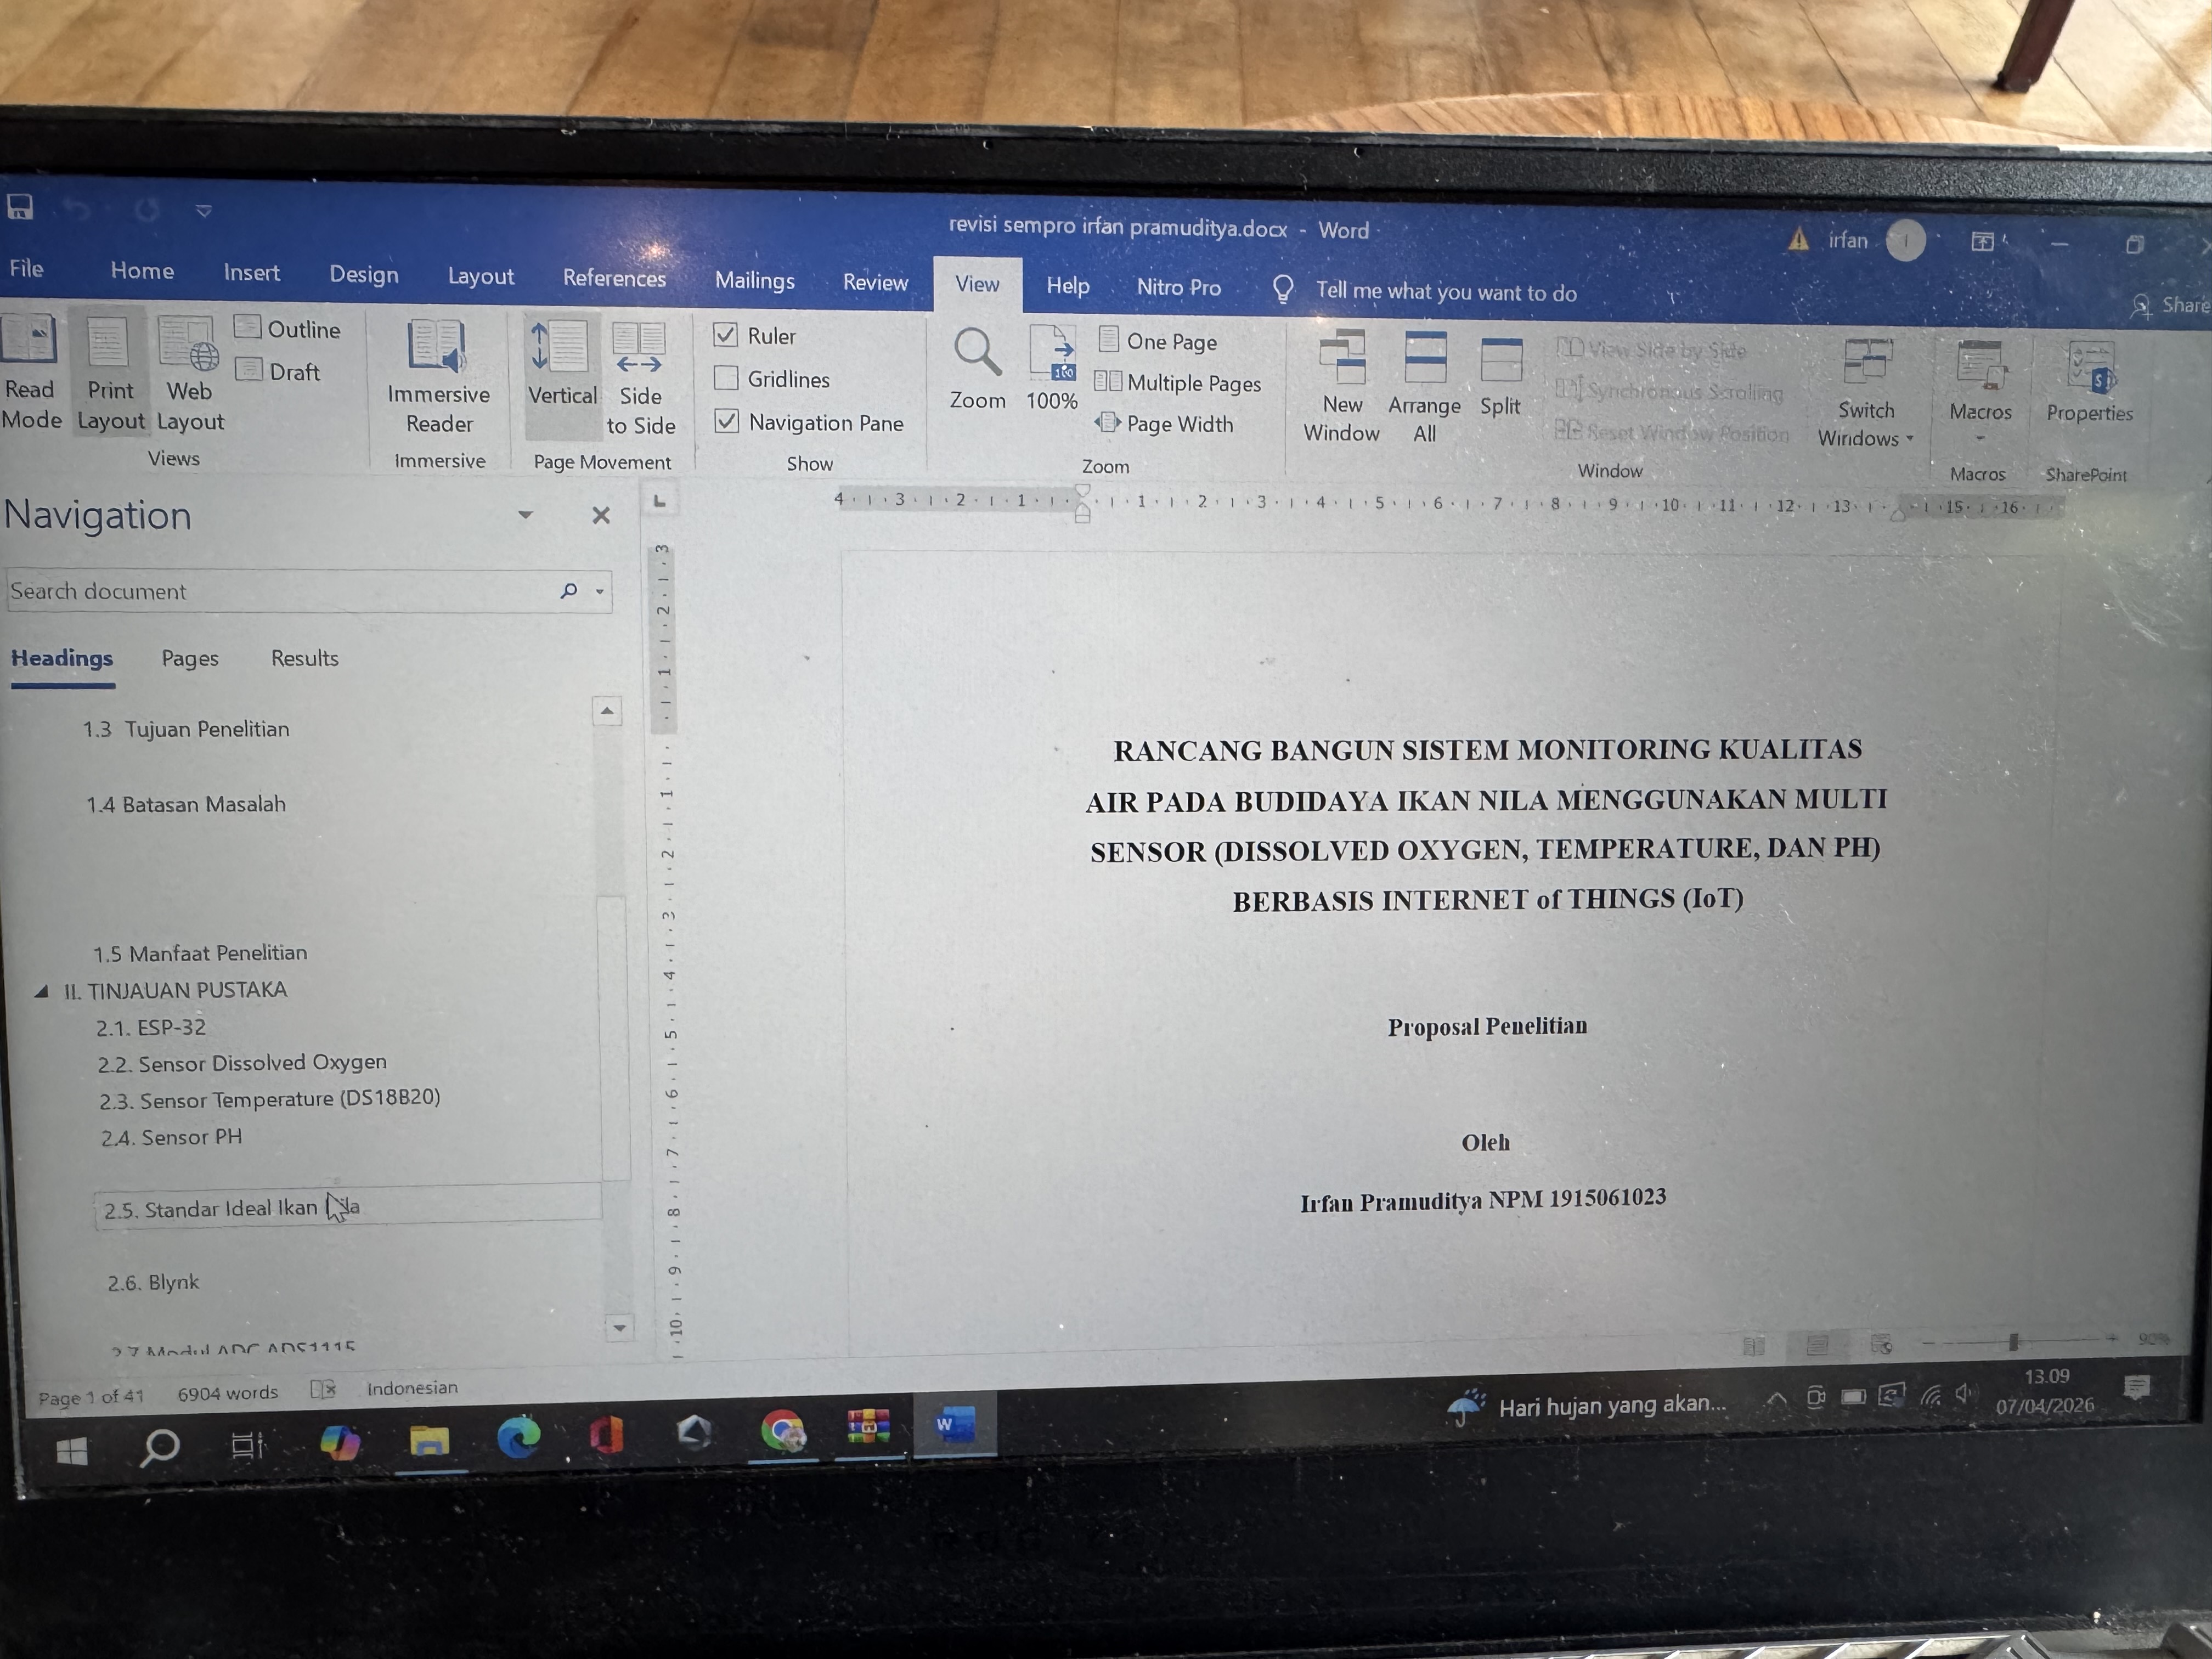Split the document window
Viewport: 2212px width, 1659px height.
click(1500, 377)
